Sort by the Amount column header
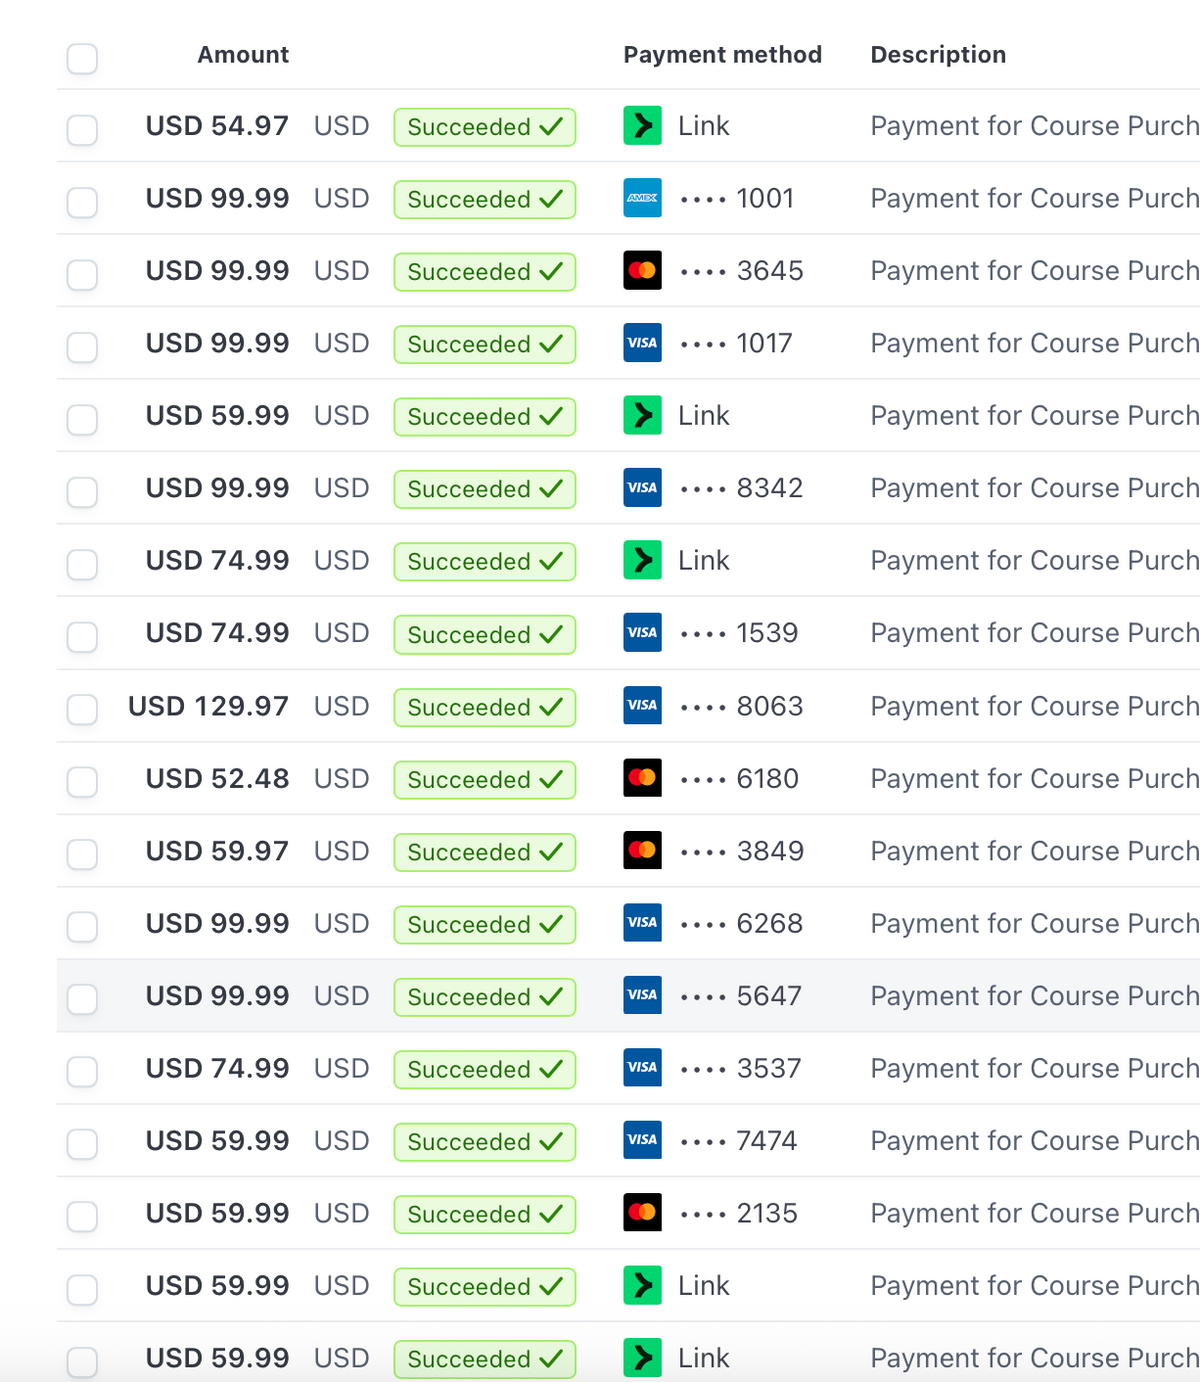 (243, 55)
